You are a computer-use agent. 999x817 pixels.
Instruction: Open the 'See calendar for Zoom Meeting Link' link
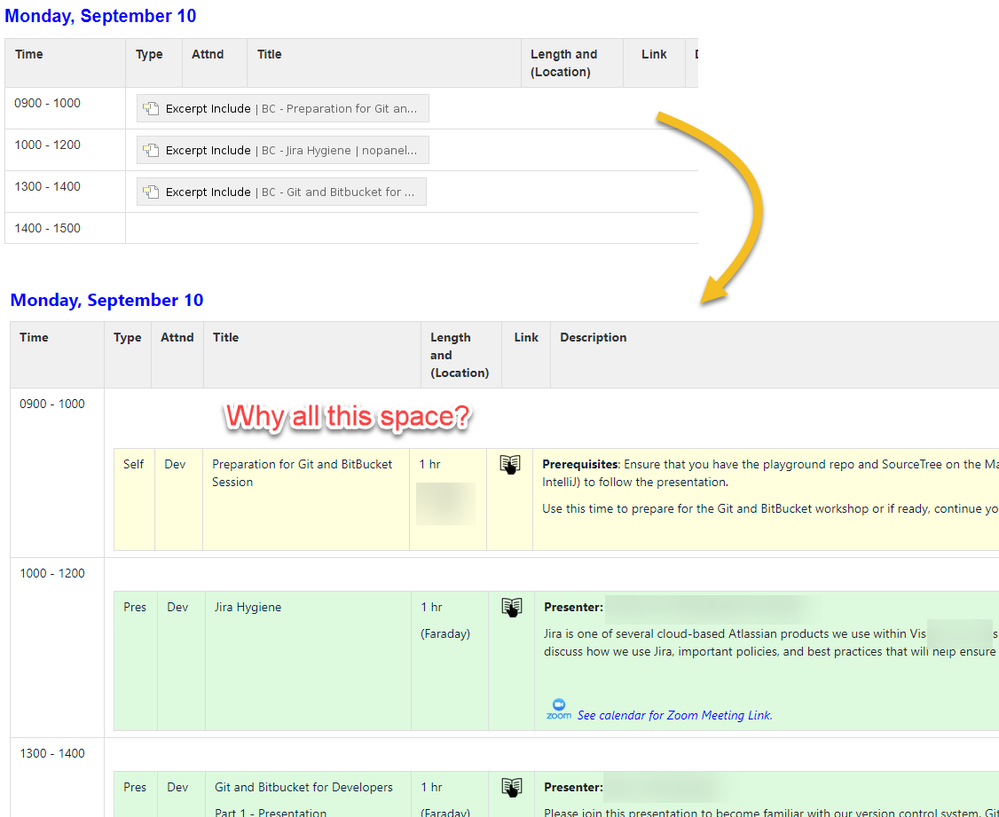click(x=675, y=715)
